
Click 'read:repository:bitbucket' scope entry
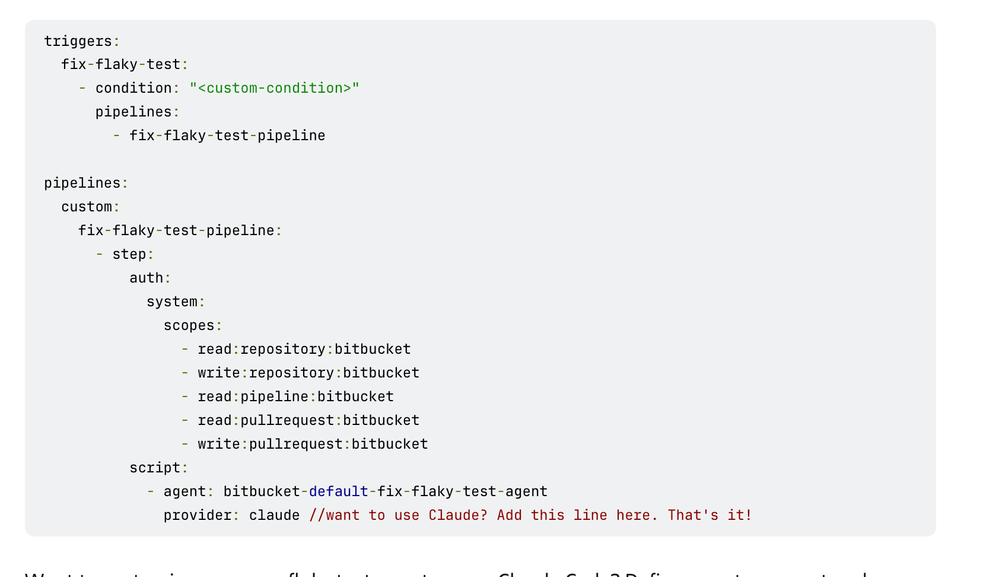click(304, 350)
